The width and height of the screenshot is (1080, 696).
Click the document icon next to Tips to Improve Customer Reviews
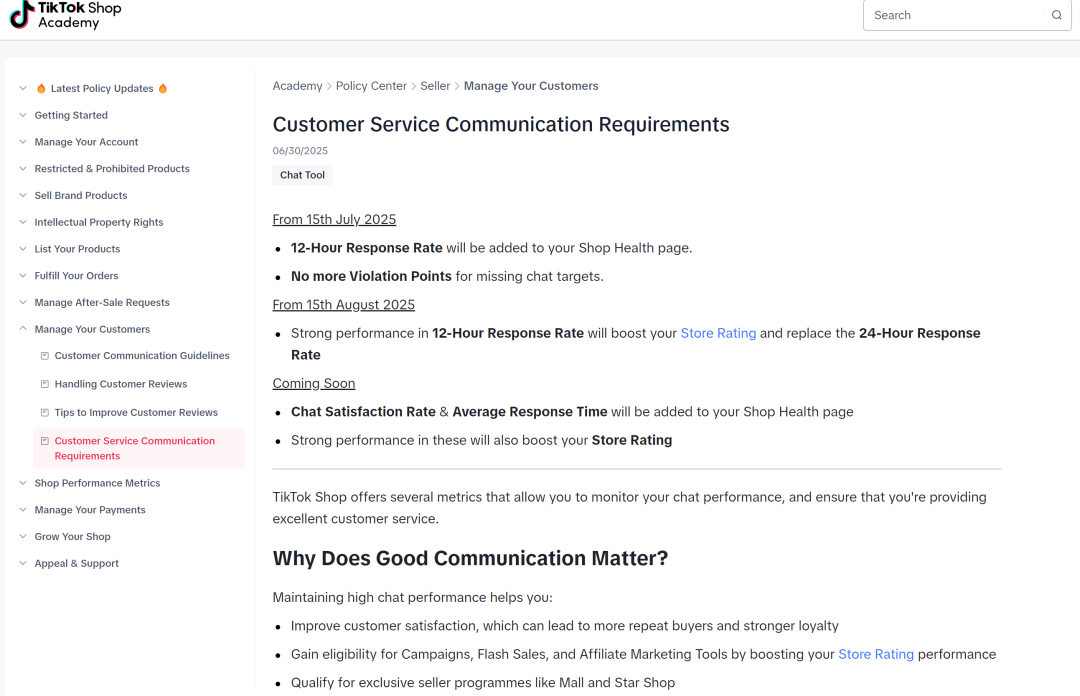pyautogui.click(x=45, y=412)
